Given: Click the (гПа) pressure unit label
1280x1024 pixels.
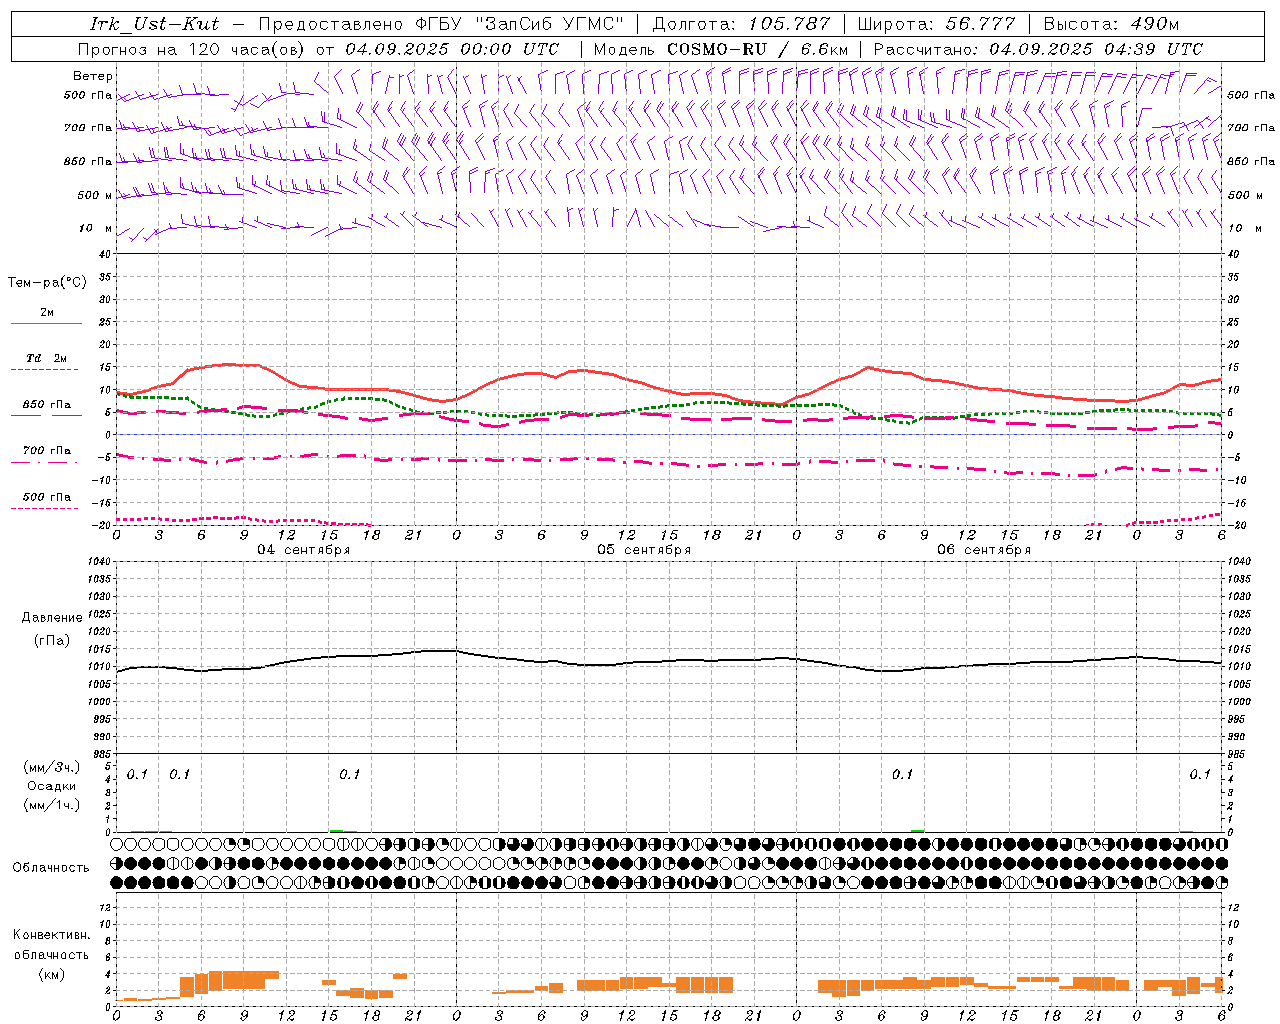Looking at the screenshot, I should tap(52, 641).
